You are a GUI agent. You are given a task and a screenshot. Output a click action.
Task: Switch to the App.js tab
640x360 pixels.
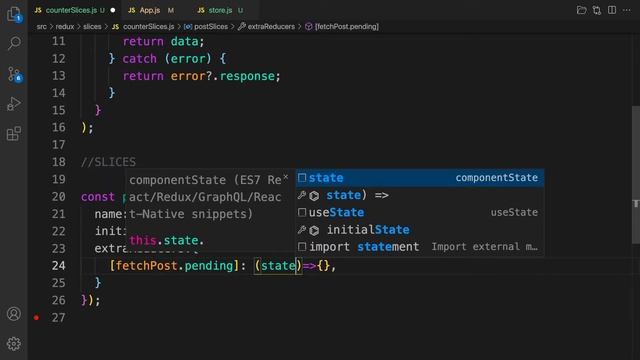tap(149, 10)
